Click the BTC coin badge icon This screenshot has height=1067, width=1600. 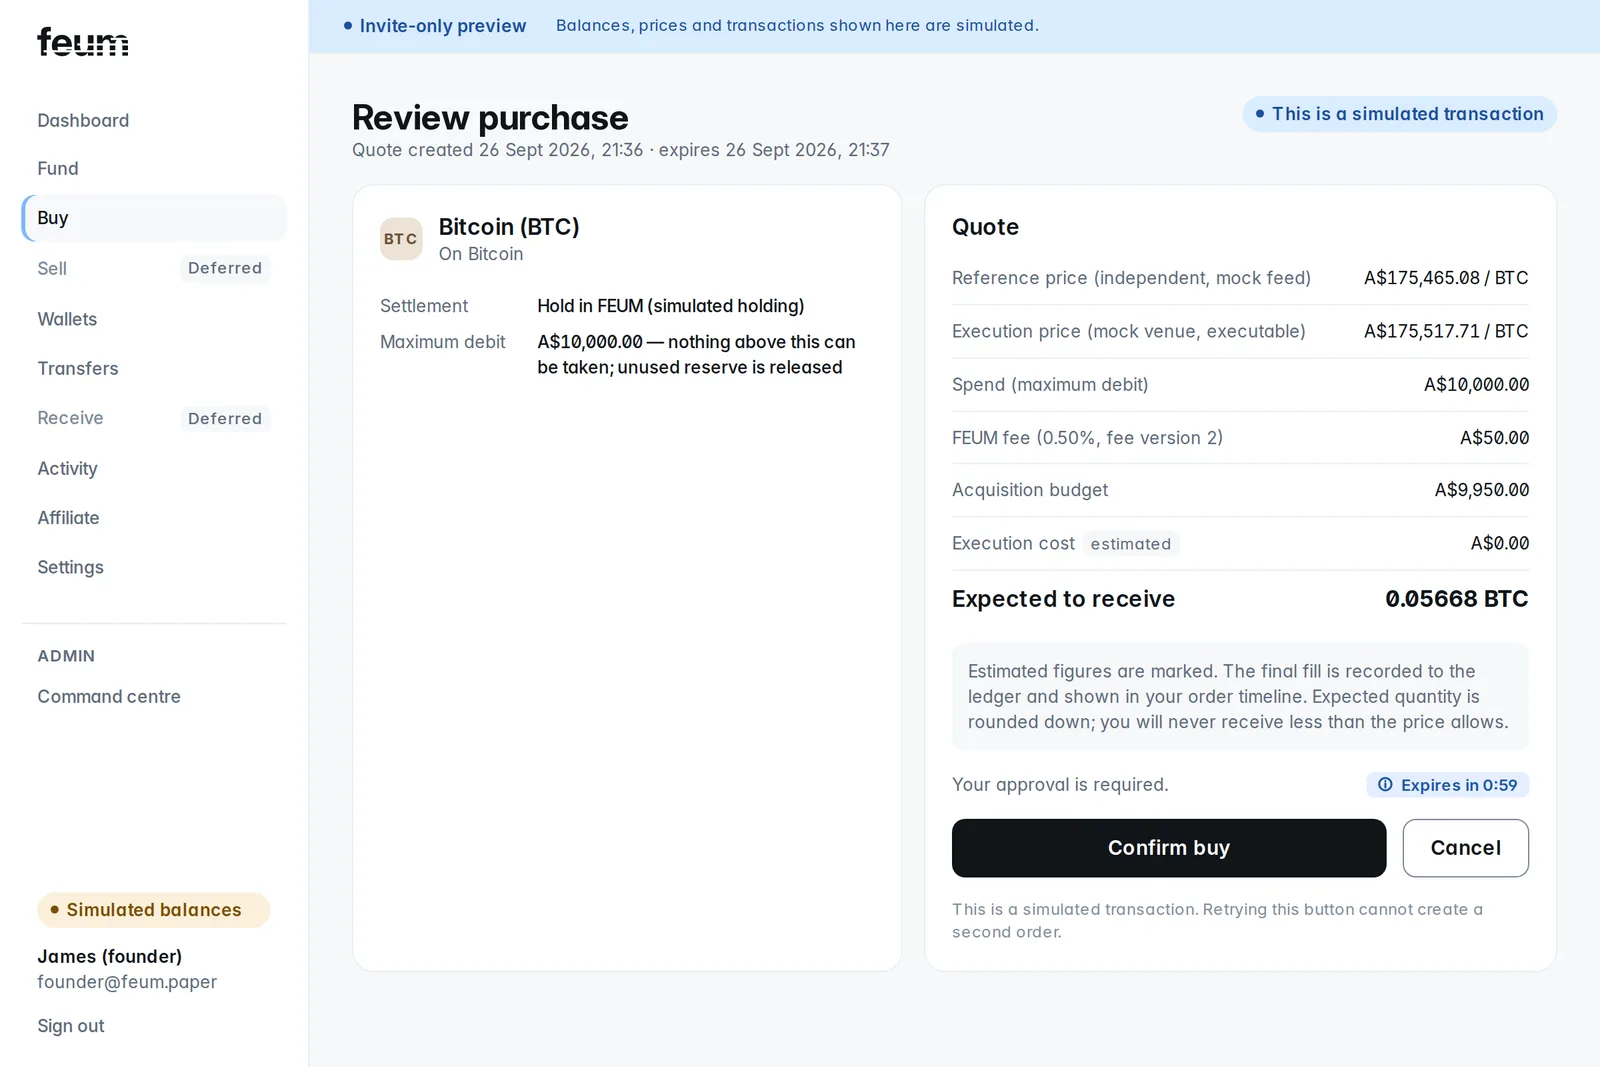(401, 239)
